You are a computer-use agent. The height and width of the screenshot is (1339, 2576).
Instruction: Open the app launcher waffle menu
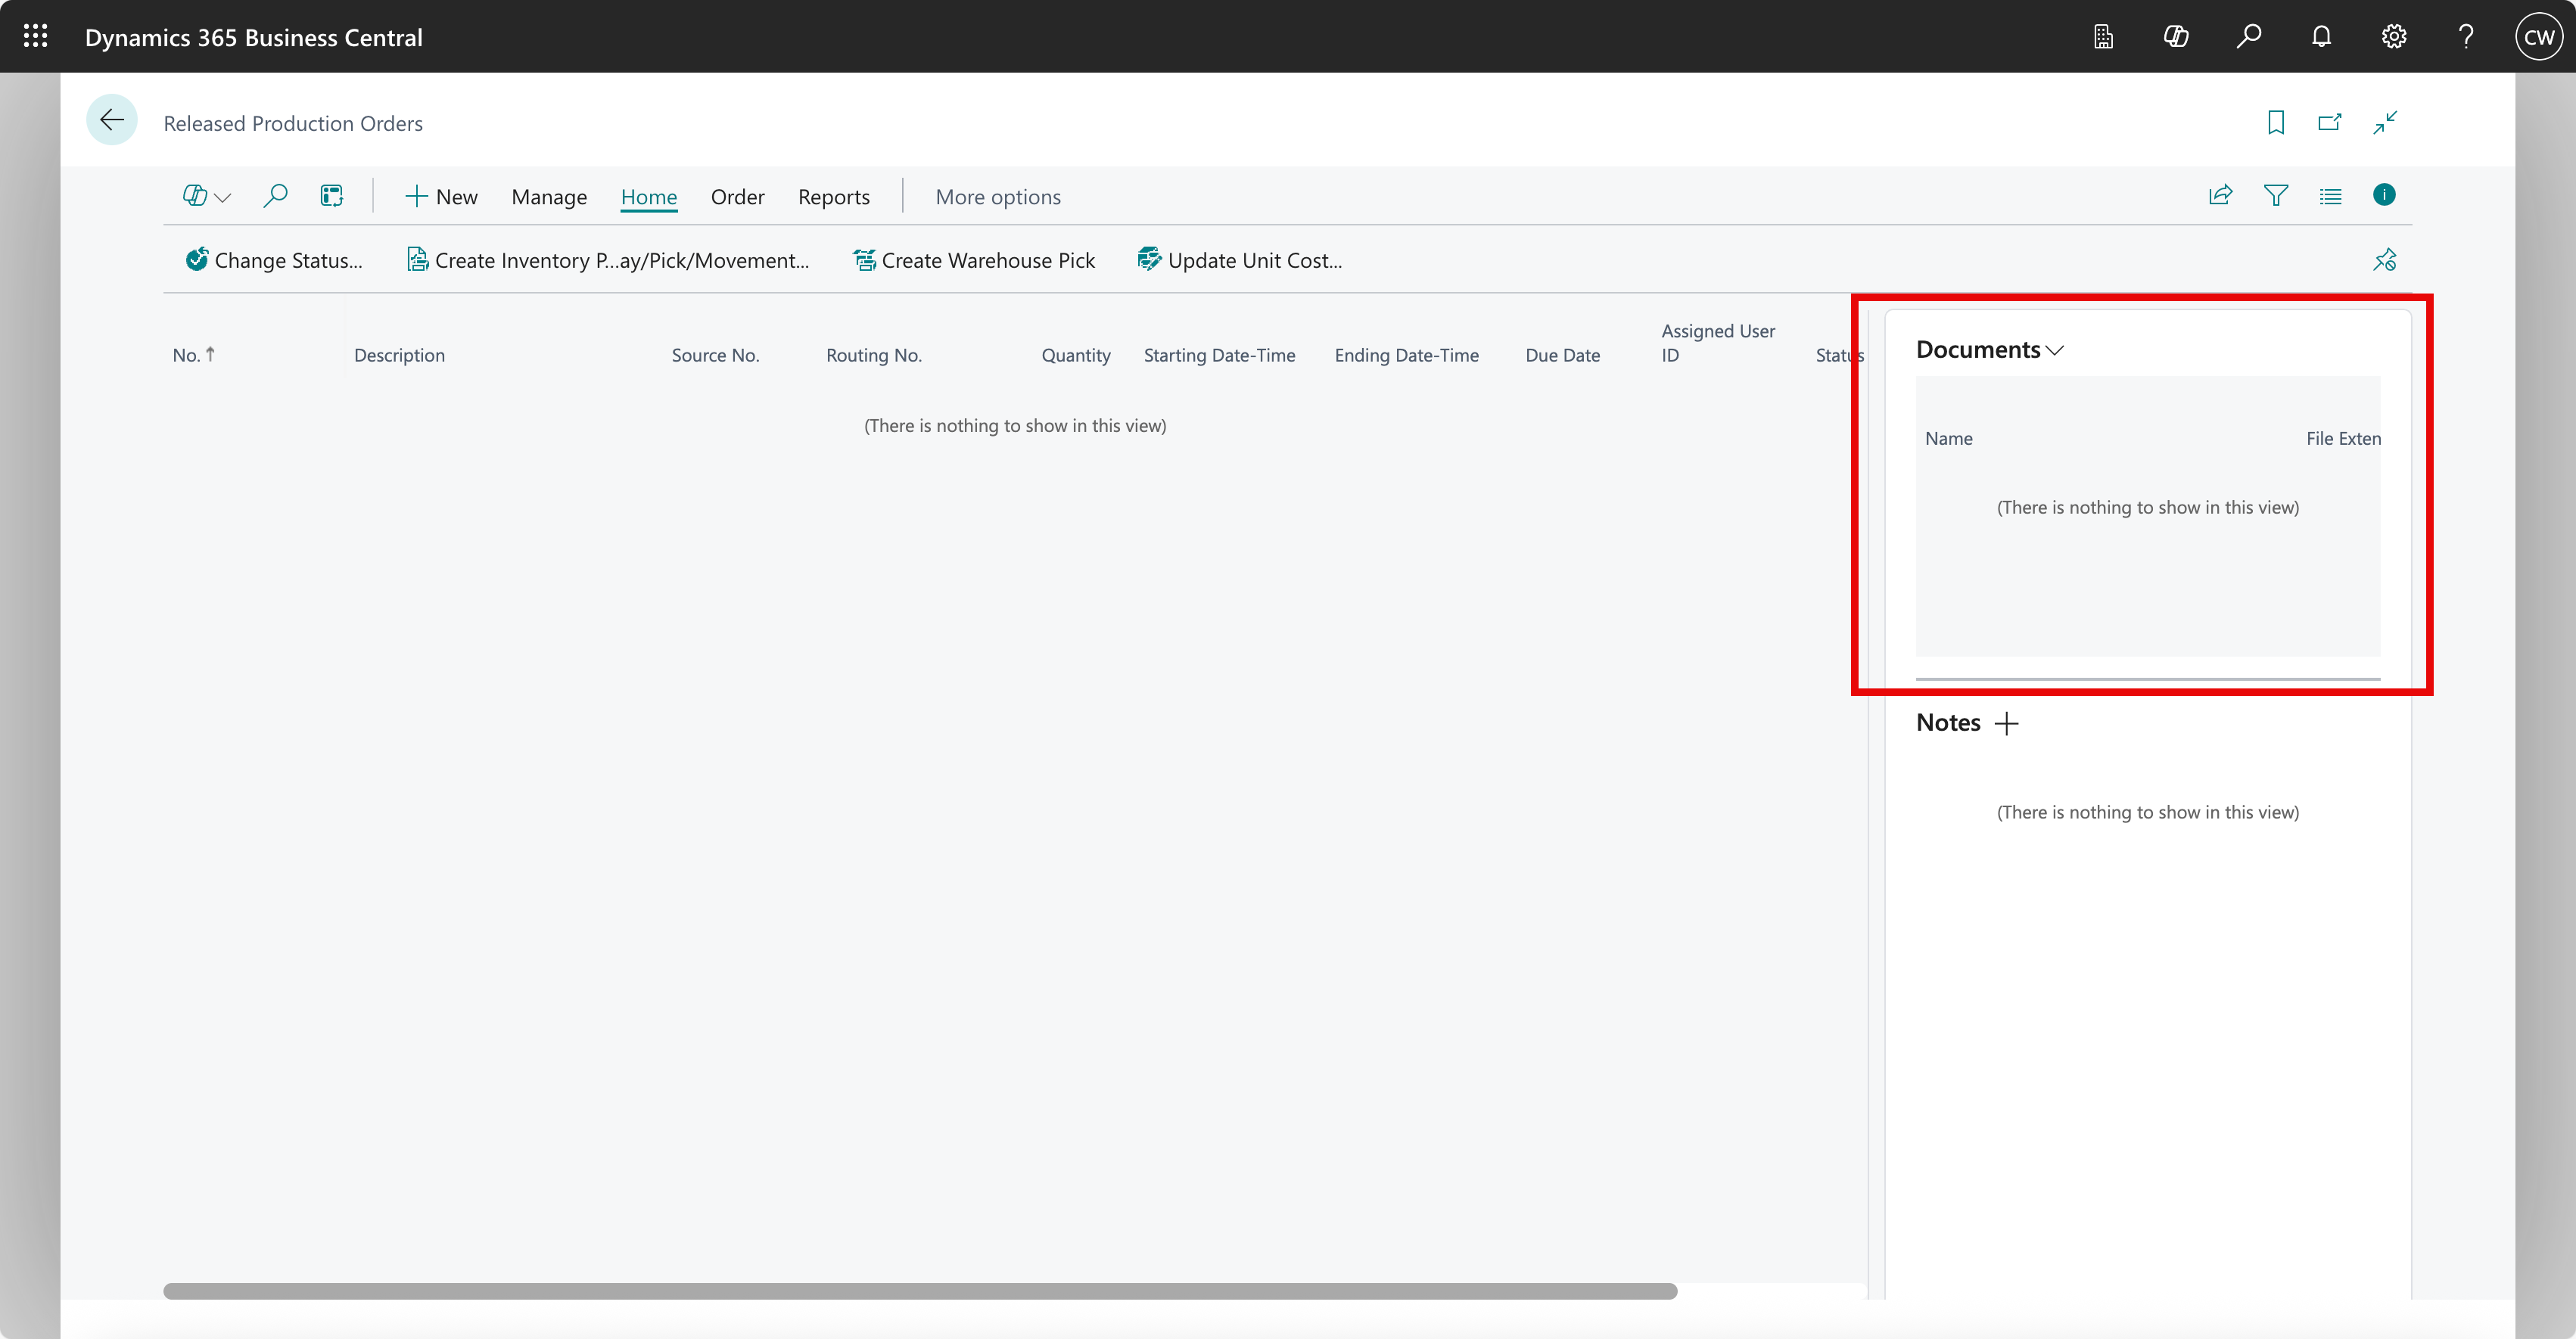coord(35,36)
